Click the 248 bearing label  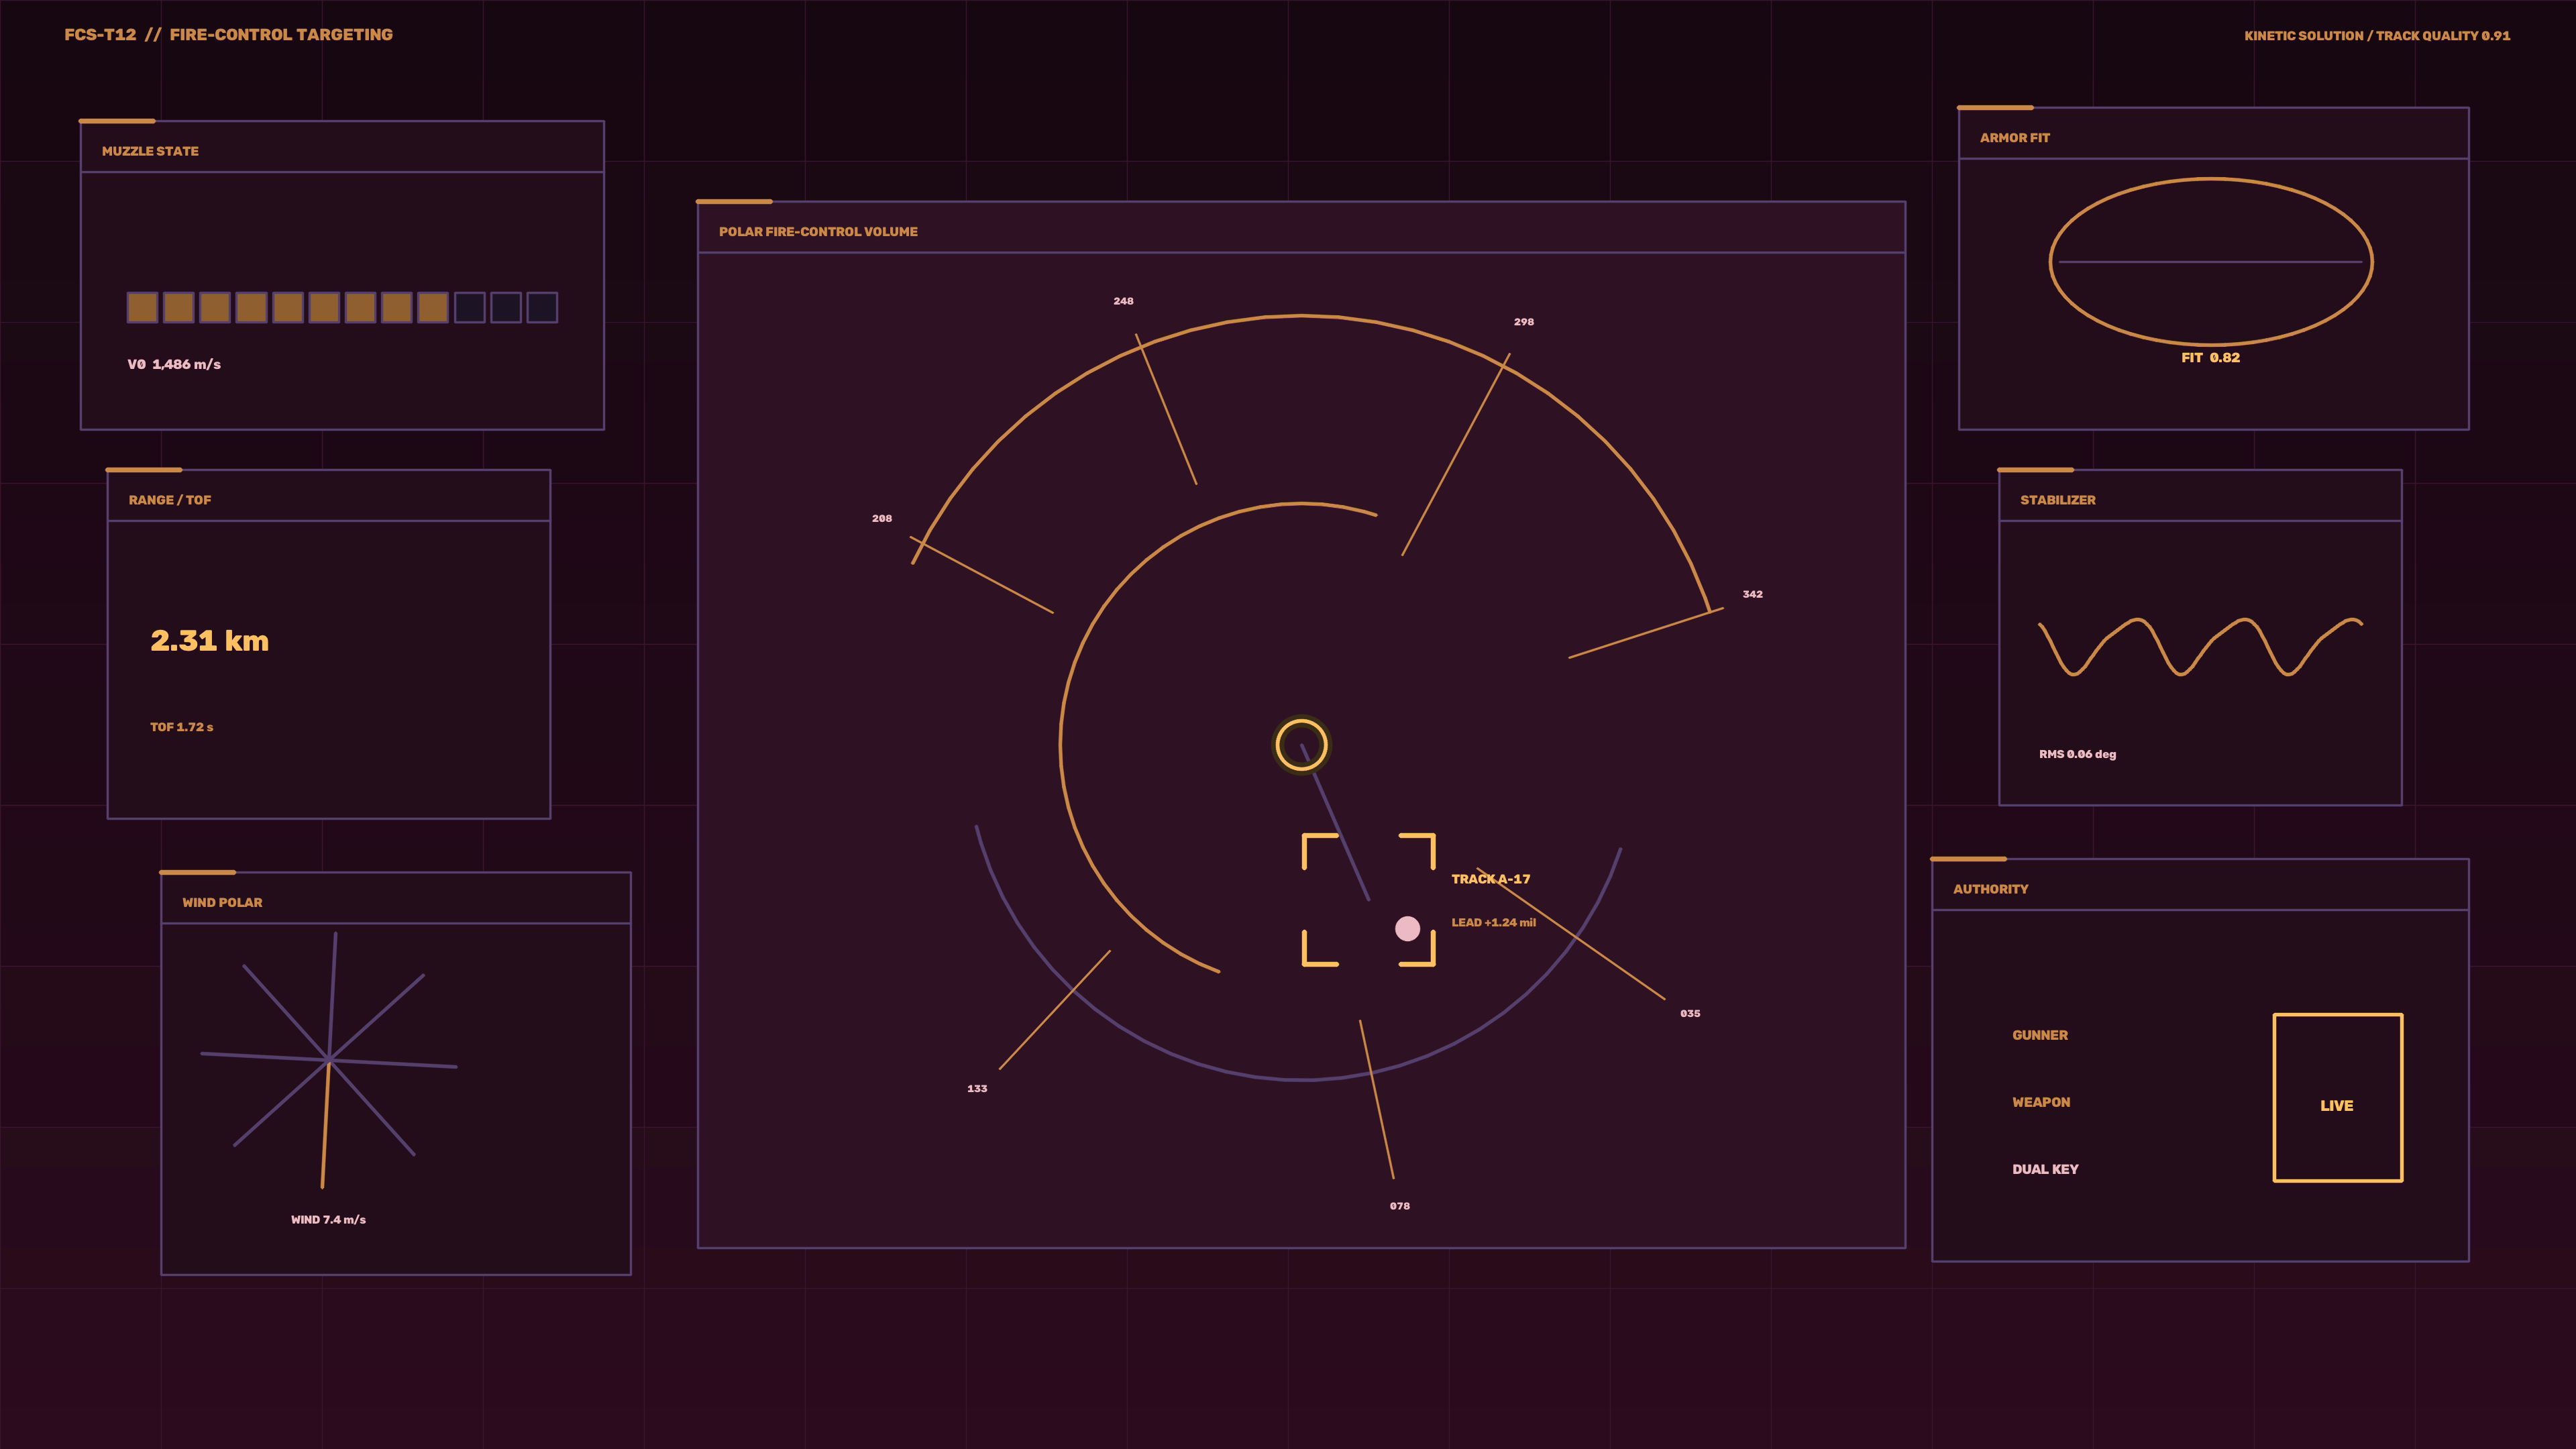click(x=1123, y=301)
